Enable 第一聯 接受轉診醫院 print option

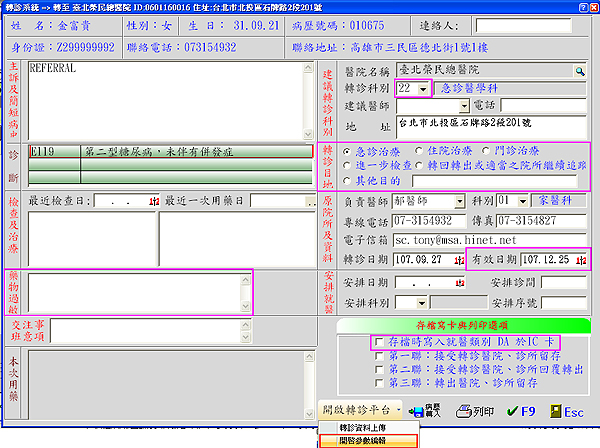point(378,356)
